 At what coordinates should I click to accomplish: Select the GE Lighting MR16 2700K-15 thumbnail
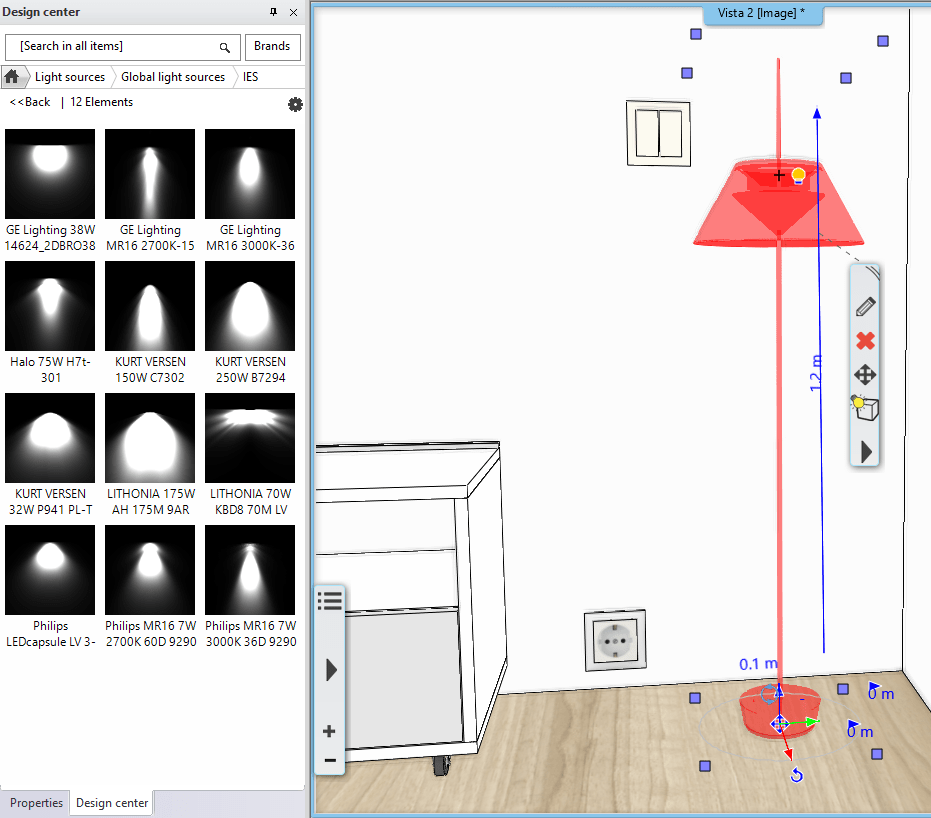[x=149, y=173]
